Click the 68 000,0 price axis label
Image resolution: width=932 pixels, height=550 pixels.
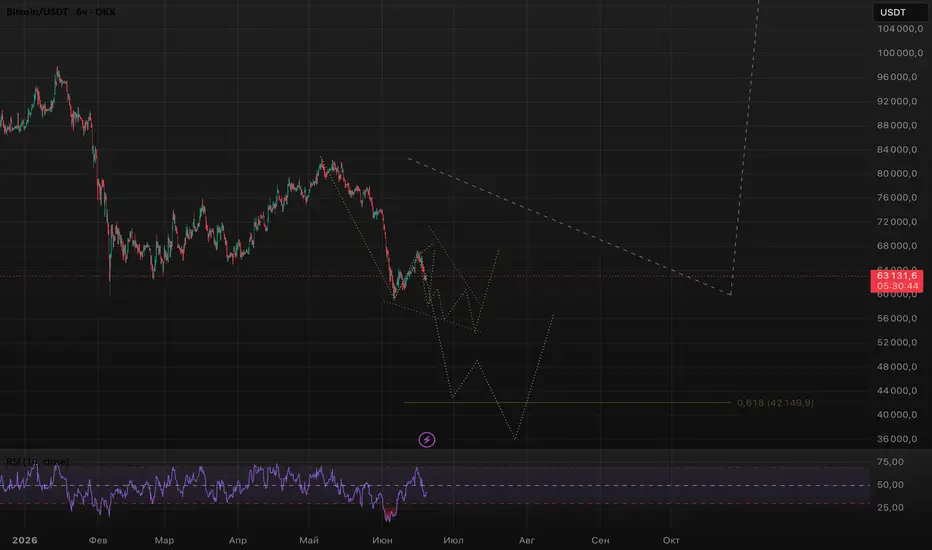click(x=897, y=246)
